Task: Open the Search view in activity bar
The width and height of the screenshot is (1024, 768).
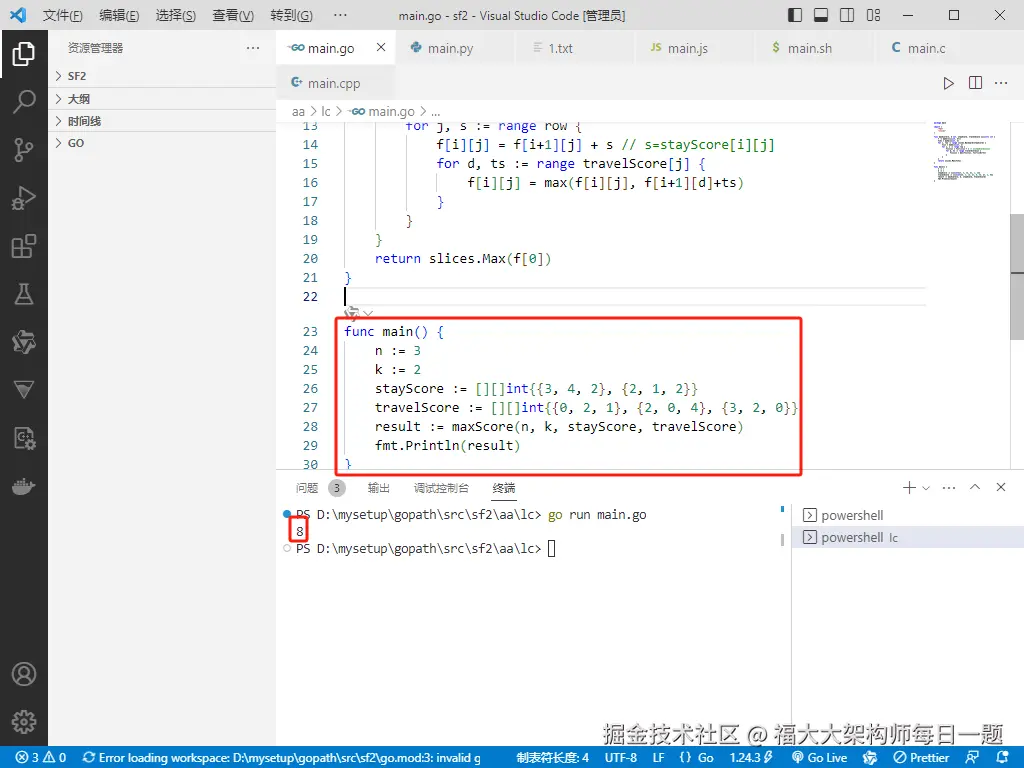Action: [x=24, y=102]
